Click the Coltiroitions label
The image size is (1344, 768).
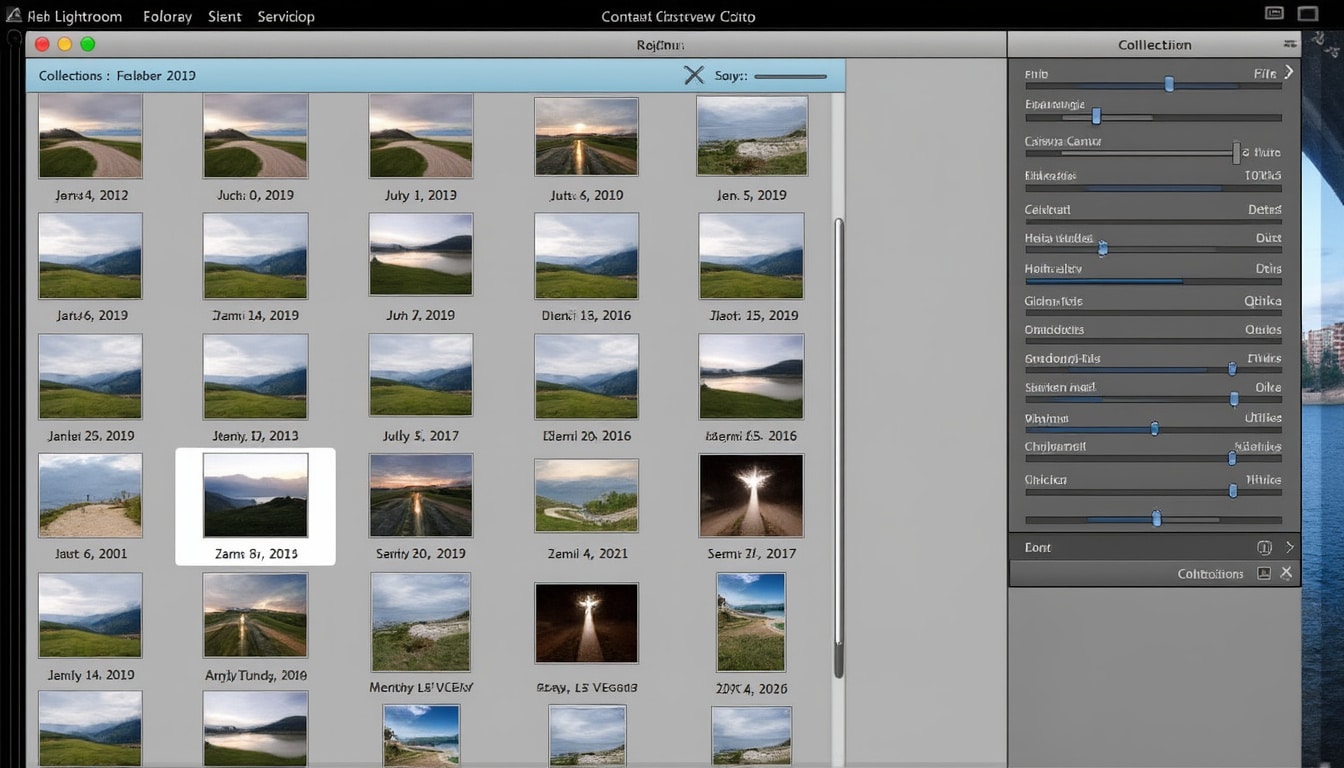coord(1210,574)
